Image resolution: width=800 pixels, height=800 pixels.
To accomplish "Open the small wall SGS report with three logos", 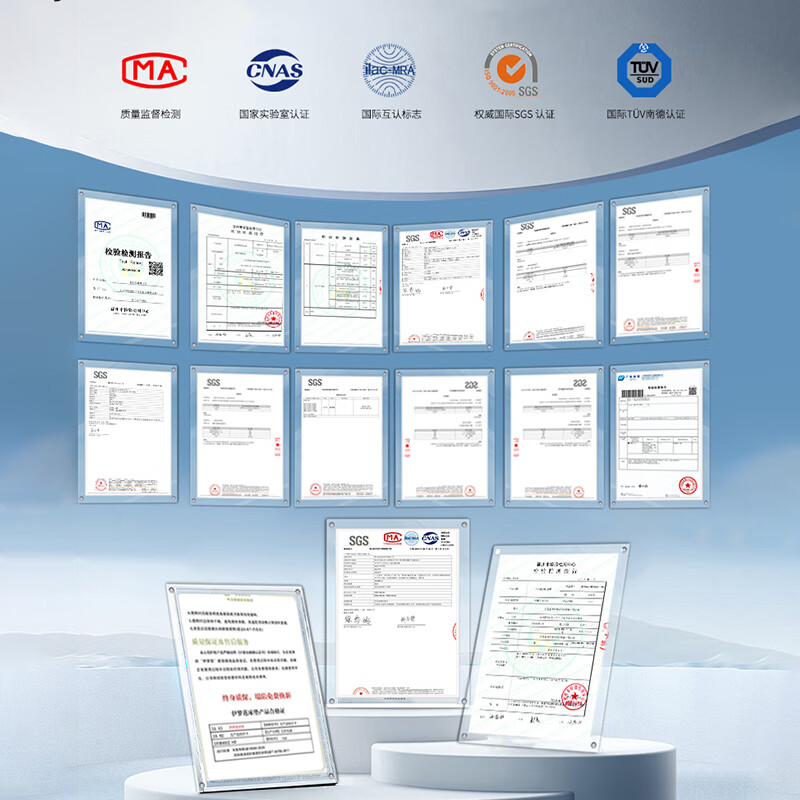I will (443, 286).
